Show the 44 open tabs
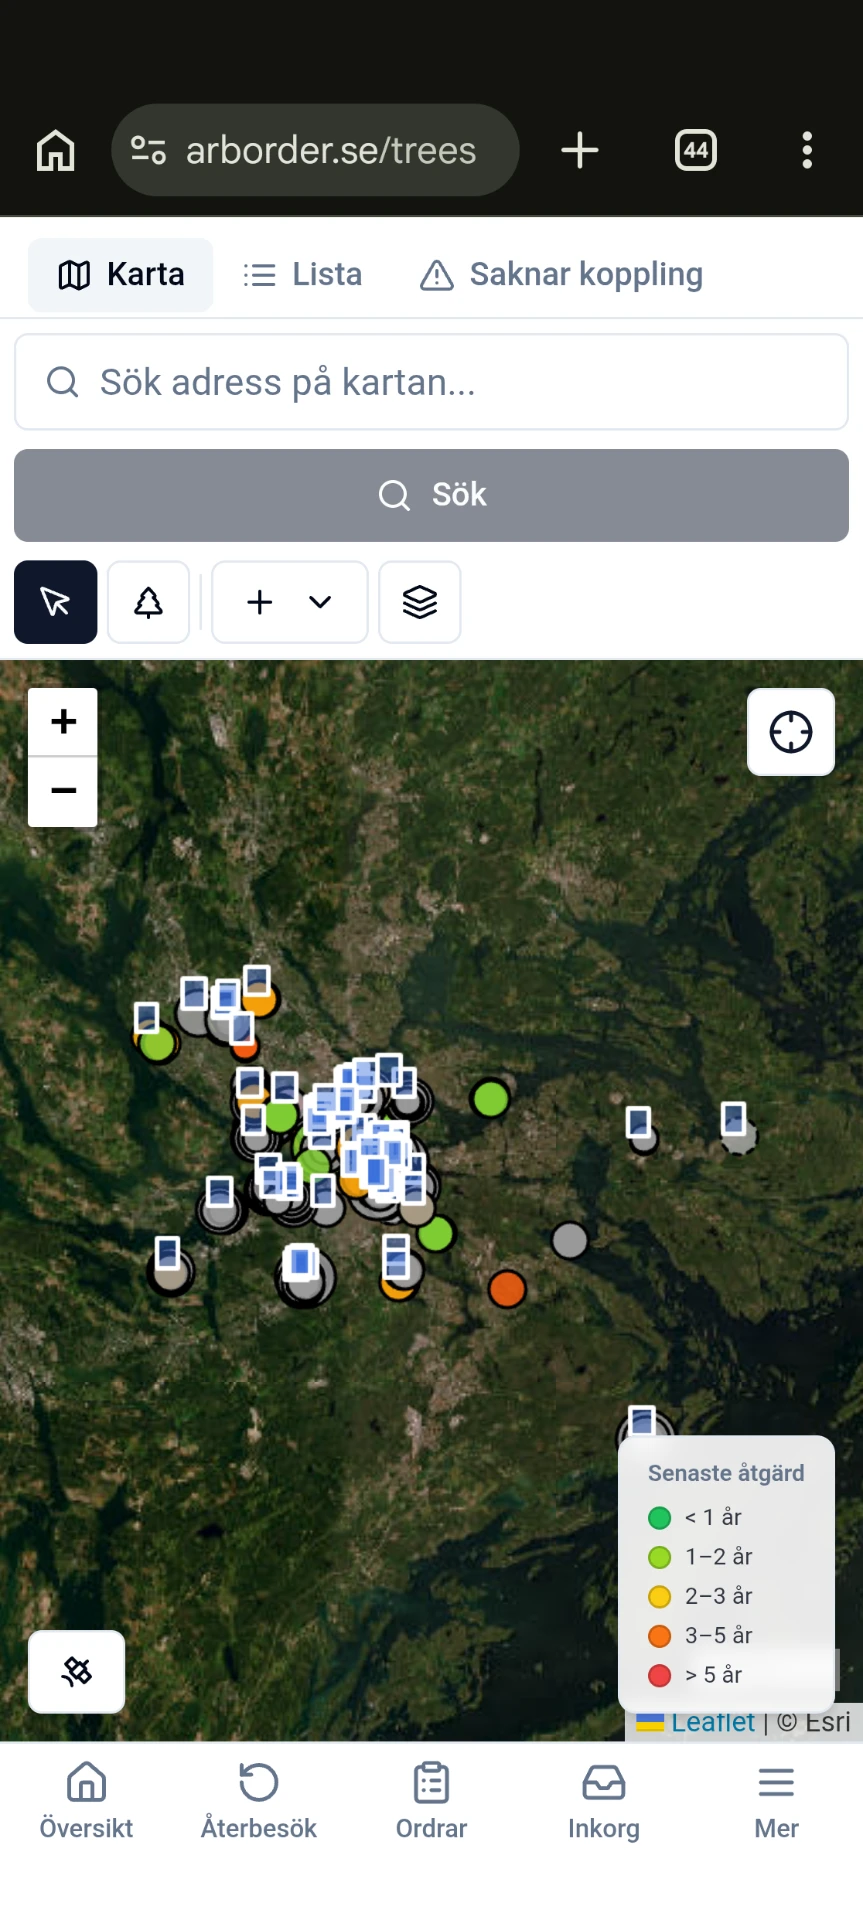This screenshot has width=863, height=1920. click(696, 151)
